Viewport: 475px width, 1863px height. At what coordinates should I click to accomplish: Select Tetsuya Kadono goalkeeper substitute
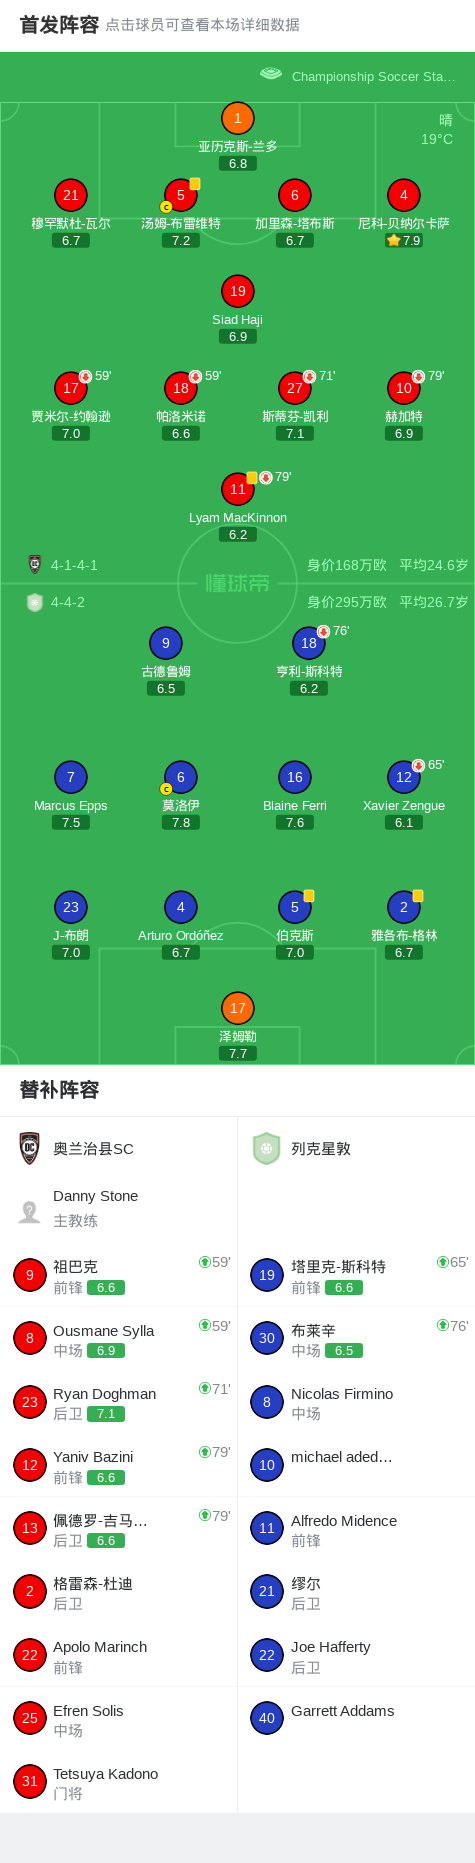click(119, 1782)
